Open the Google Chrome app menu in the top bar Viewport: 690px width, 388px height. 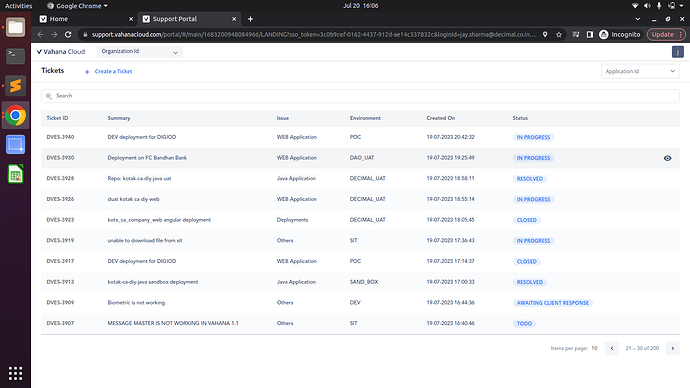pos(77,6)
